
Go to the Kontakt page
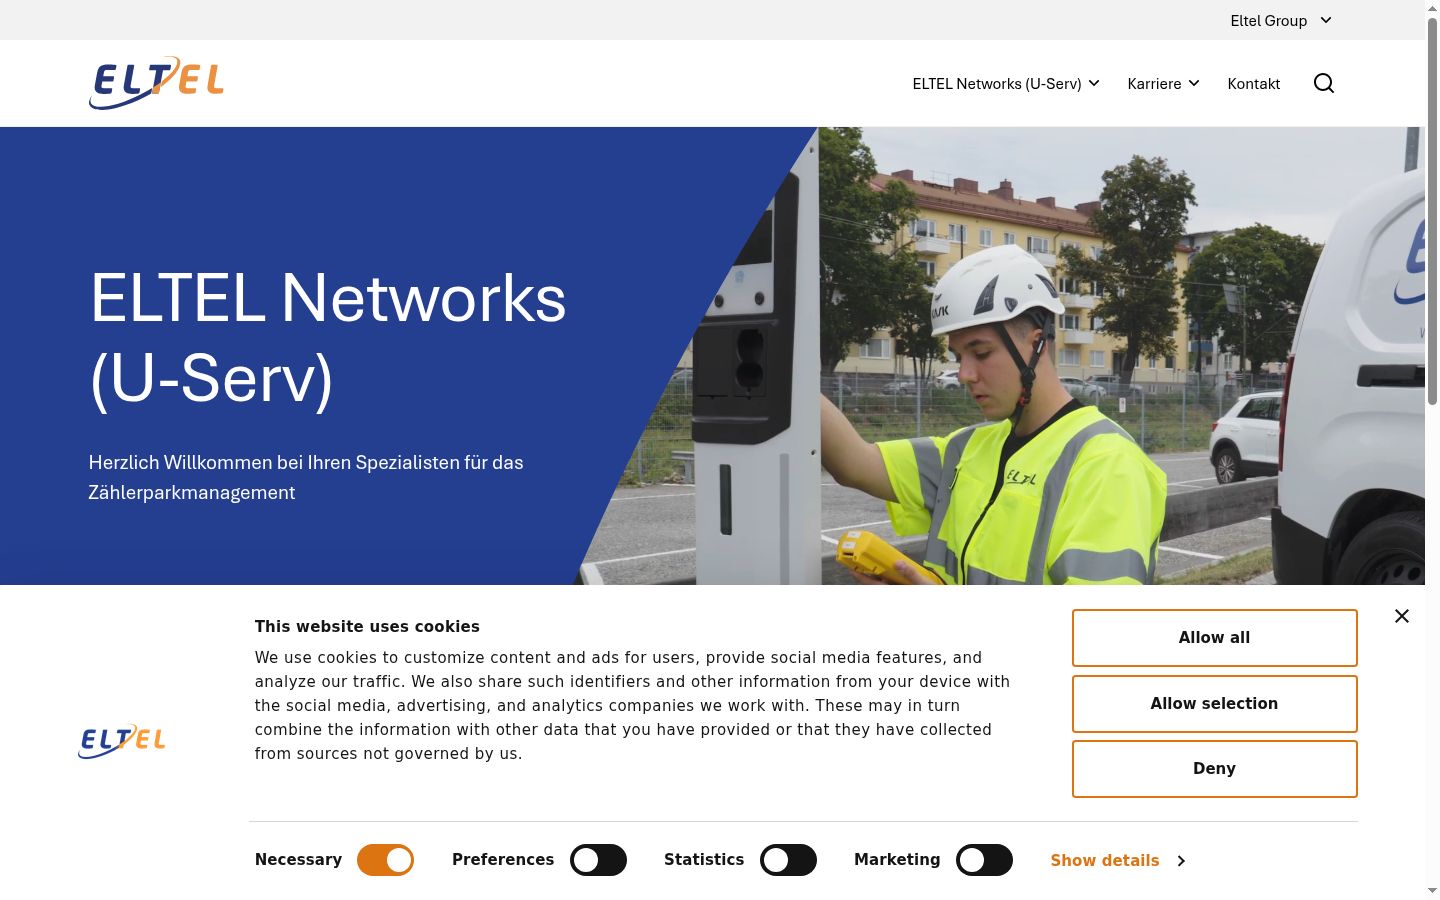tap(1254, 83)
